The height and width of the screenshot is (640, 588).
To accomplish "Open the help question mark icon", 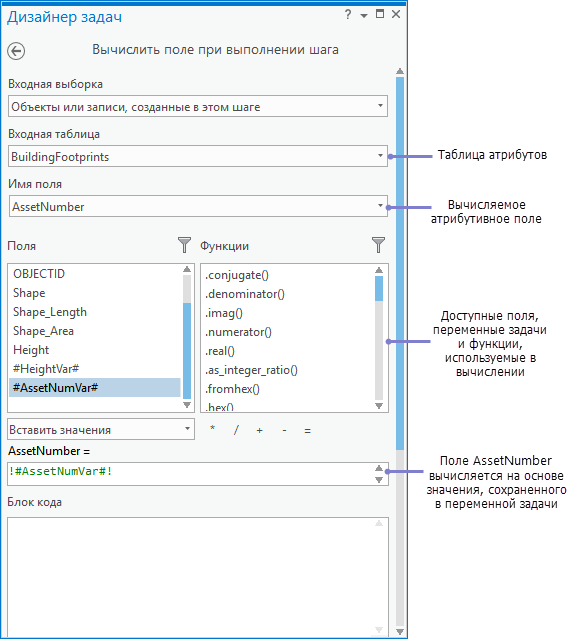I will (x=348, y=15).
